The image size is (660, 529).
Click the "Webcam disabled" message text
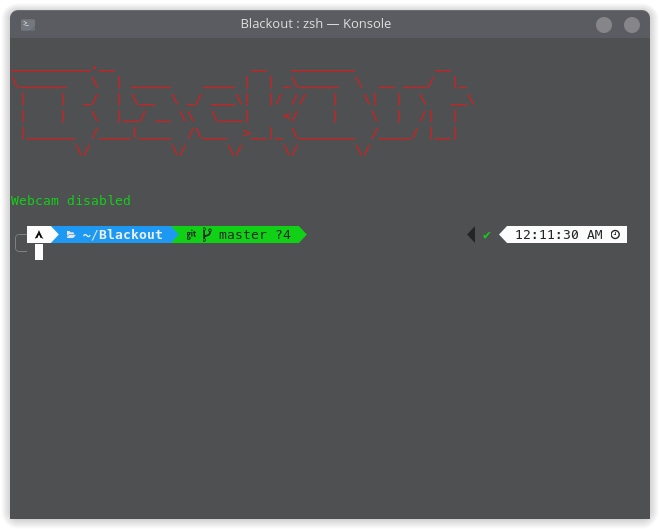71,200
